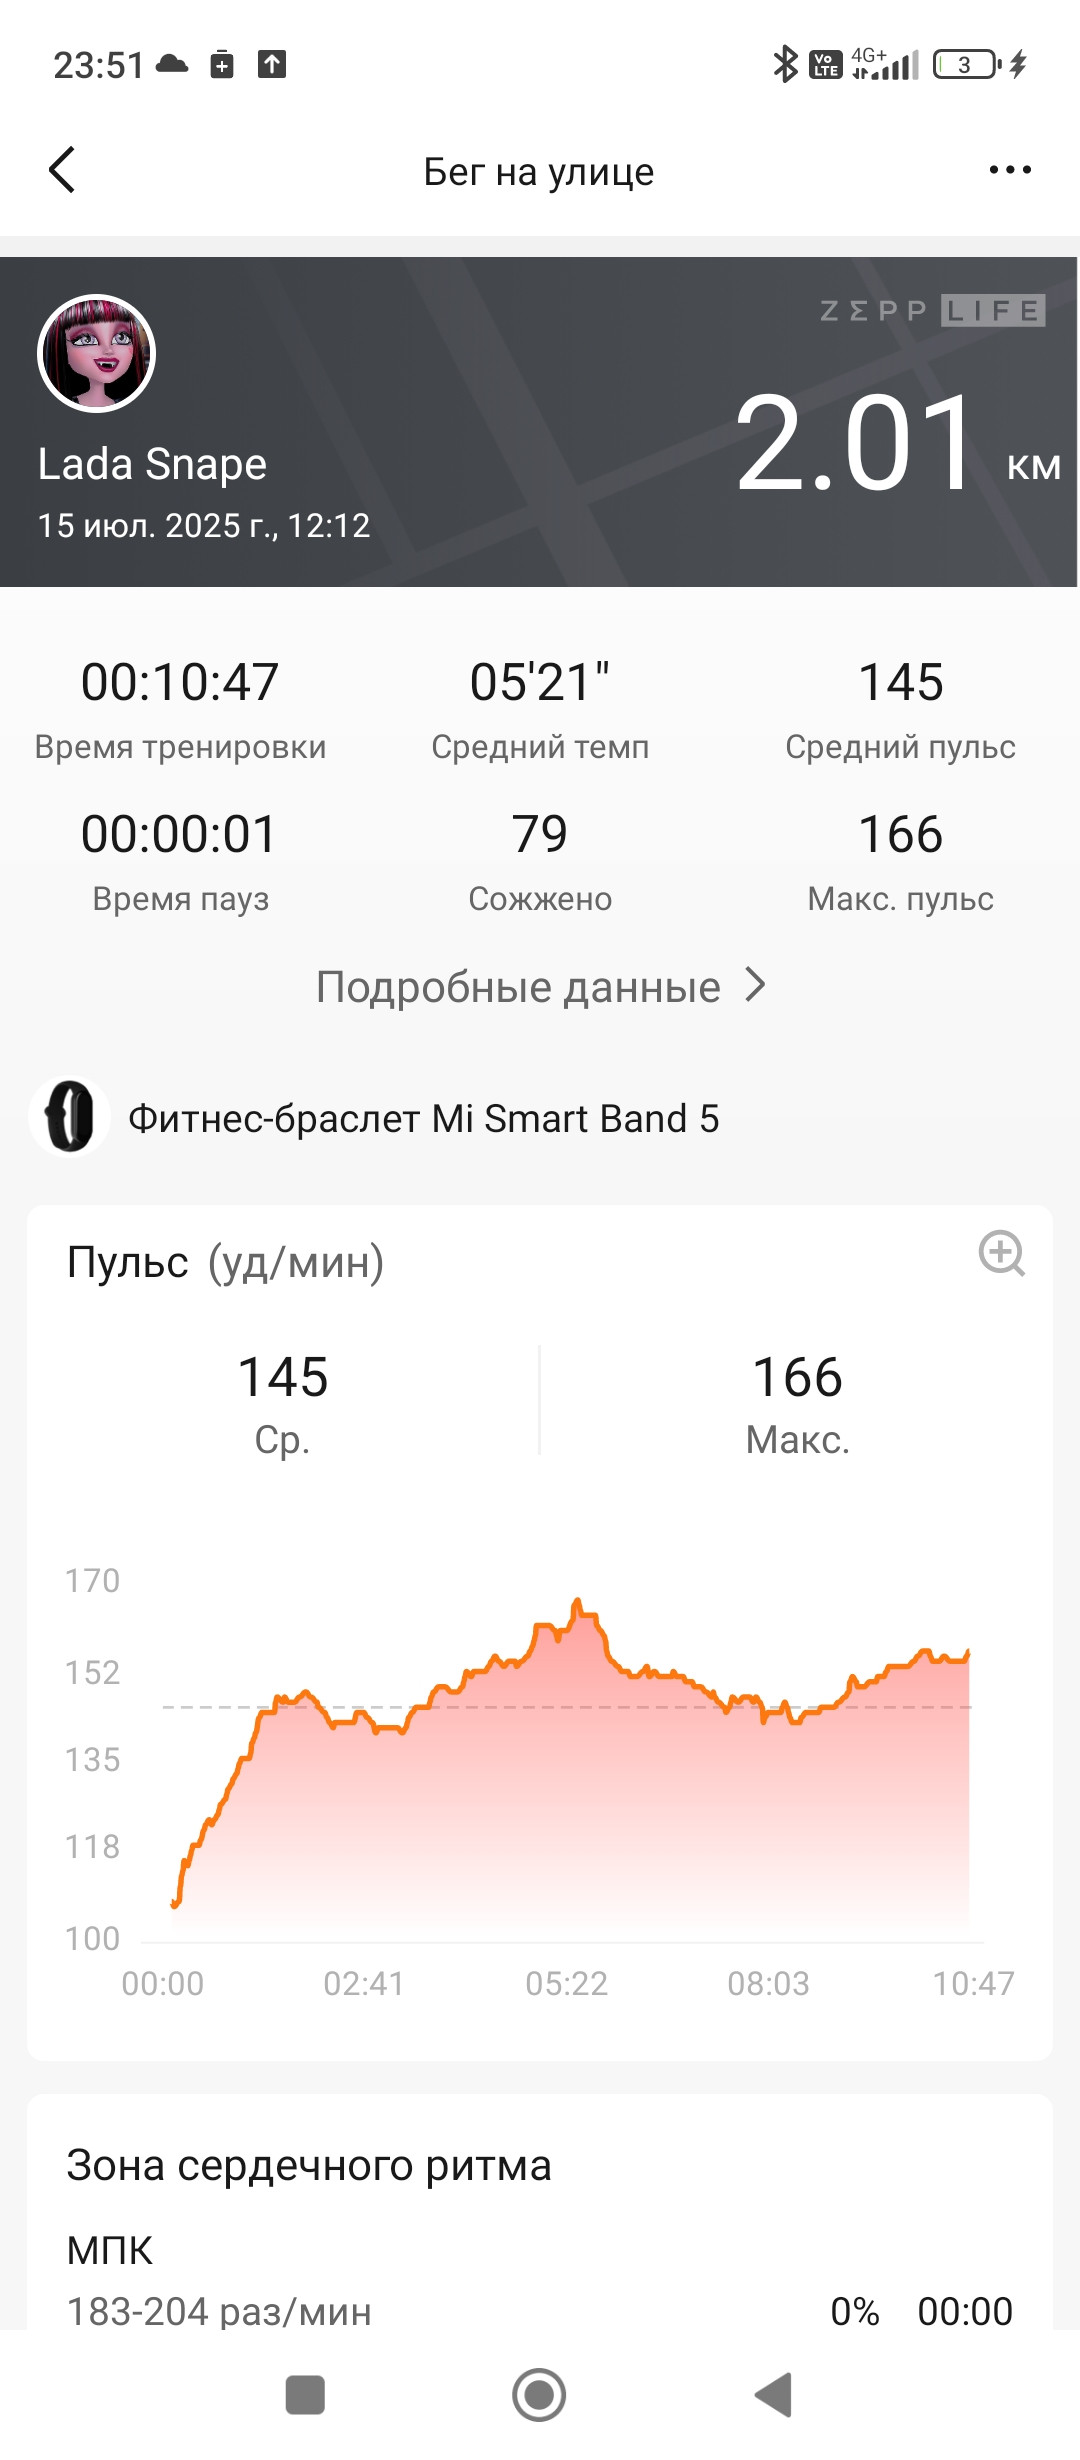Viewport: 1080px width, 2460px height.
Task: Zoom into the heart rate chart with the magnifier icon
Action: coord(1002,1253)
